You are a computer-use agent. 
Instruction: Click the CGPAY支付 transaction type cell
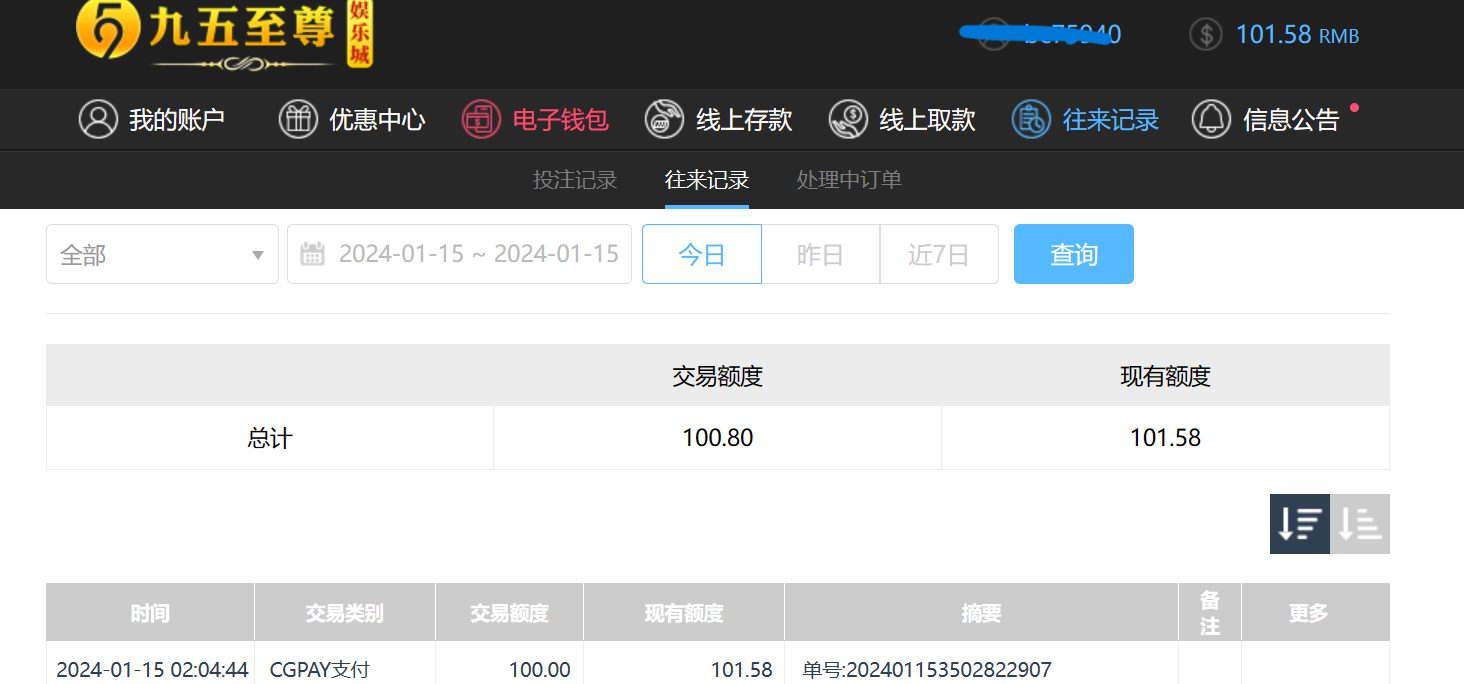point(320,669)
